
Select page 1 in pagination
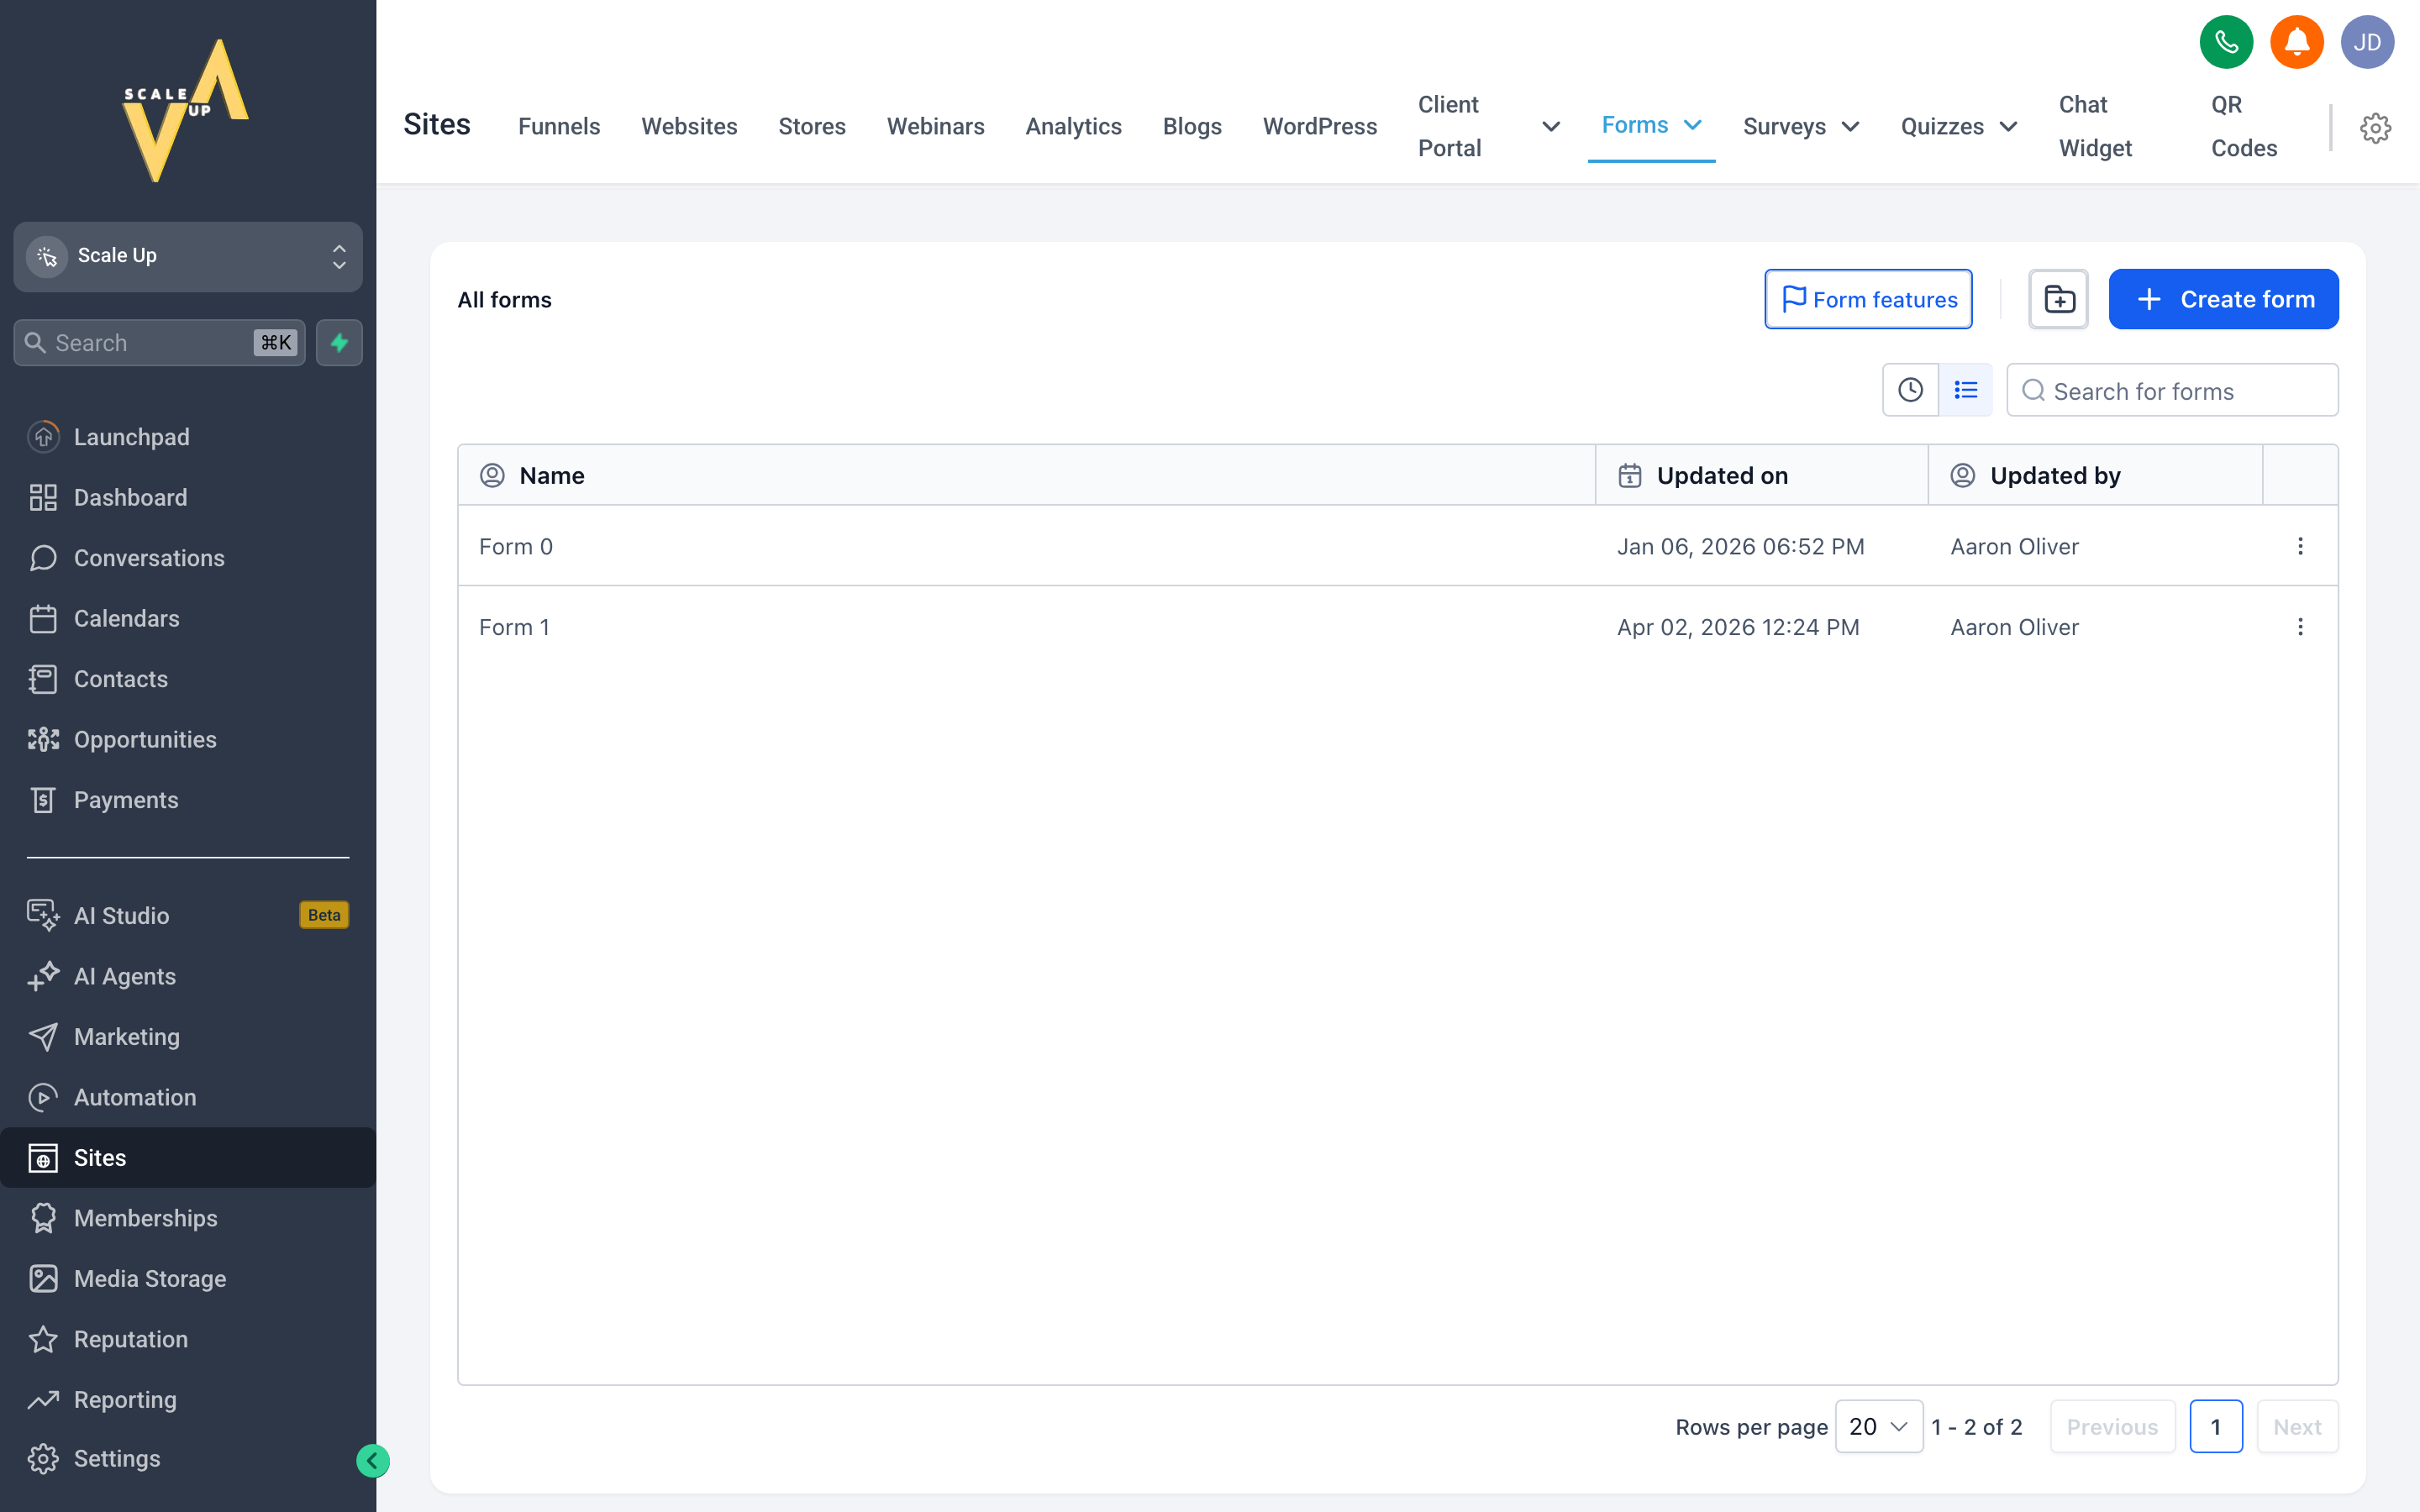pyautogui.click(x=2215, y=1426)
